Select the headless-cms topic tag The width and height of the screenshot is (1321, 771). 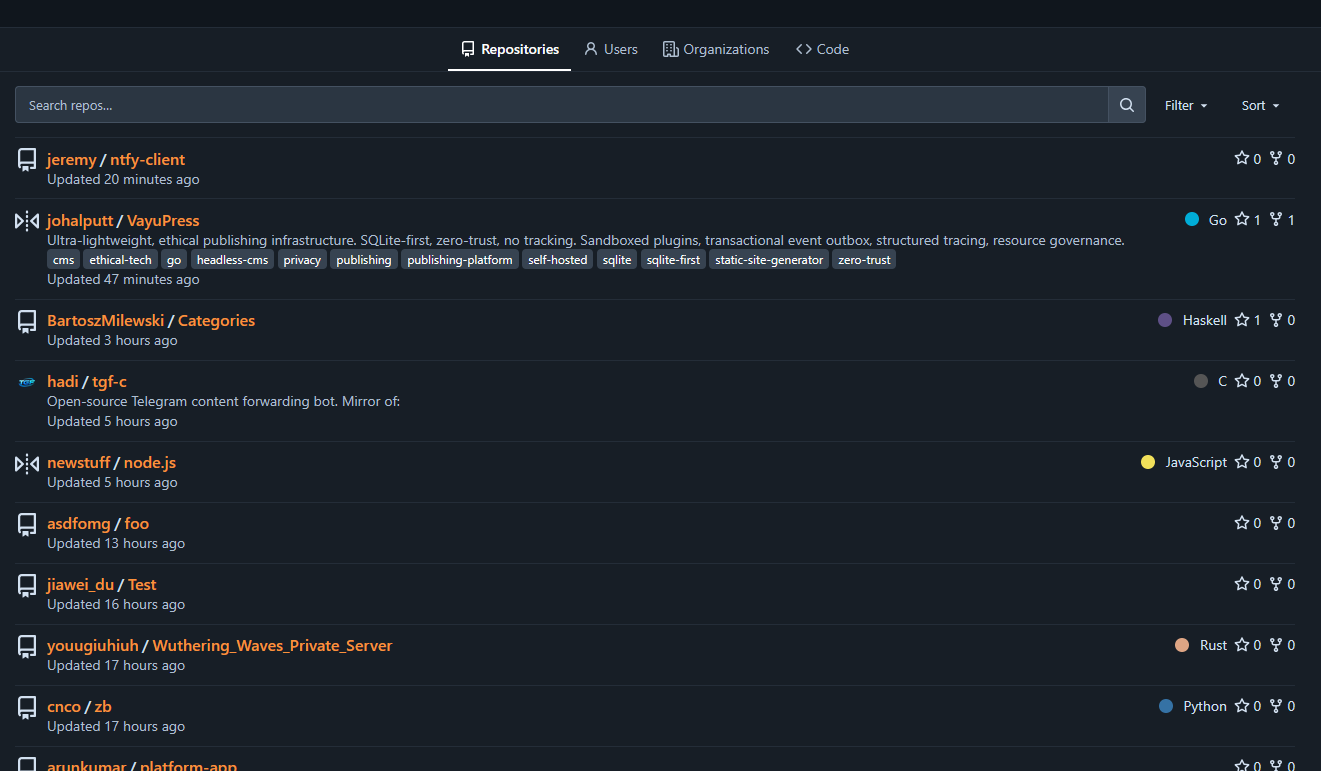(232, 260)
